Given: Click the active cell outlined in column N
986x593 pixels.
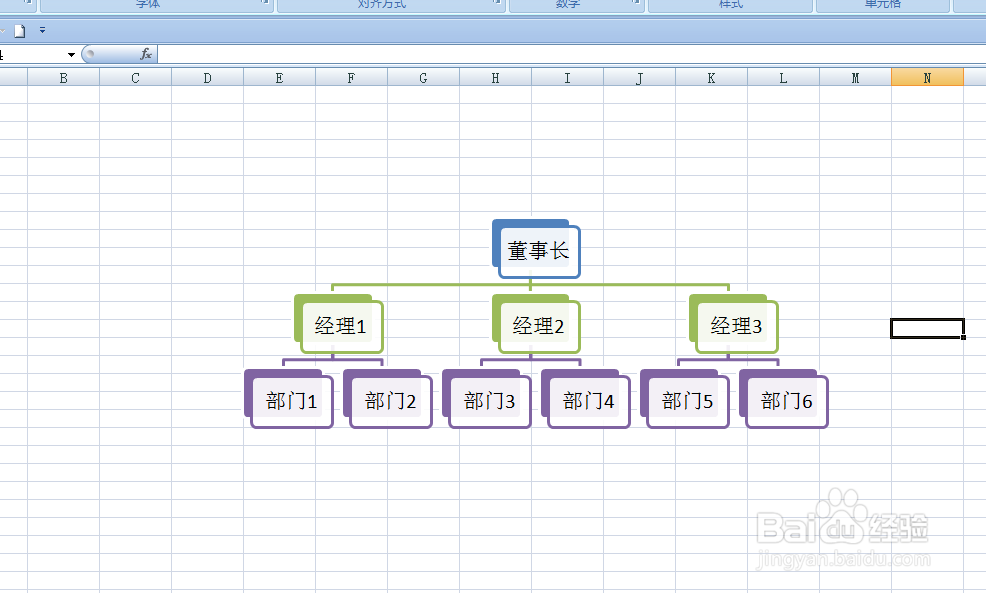Looking at the screenshot, I should click(928, 328).
